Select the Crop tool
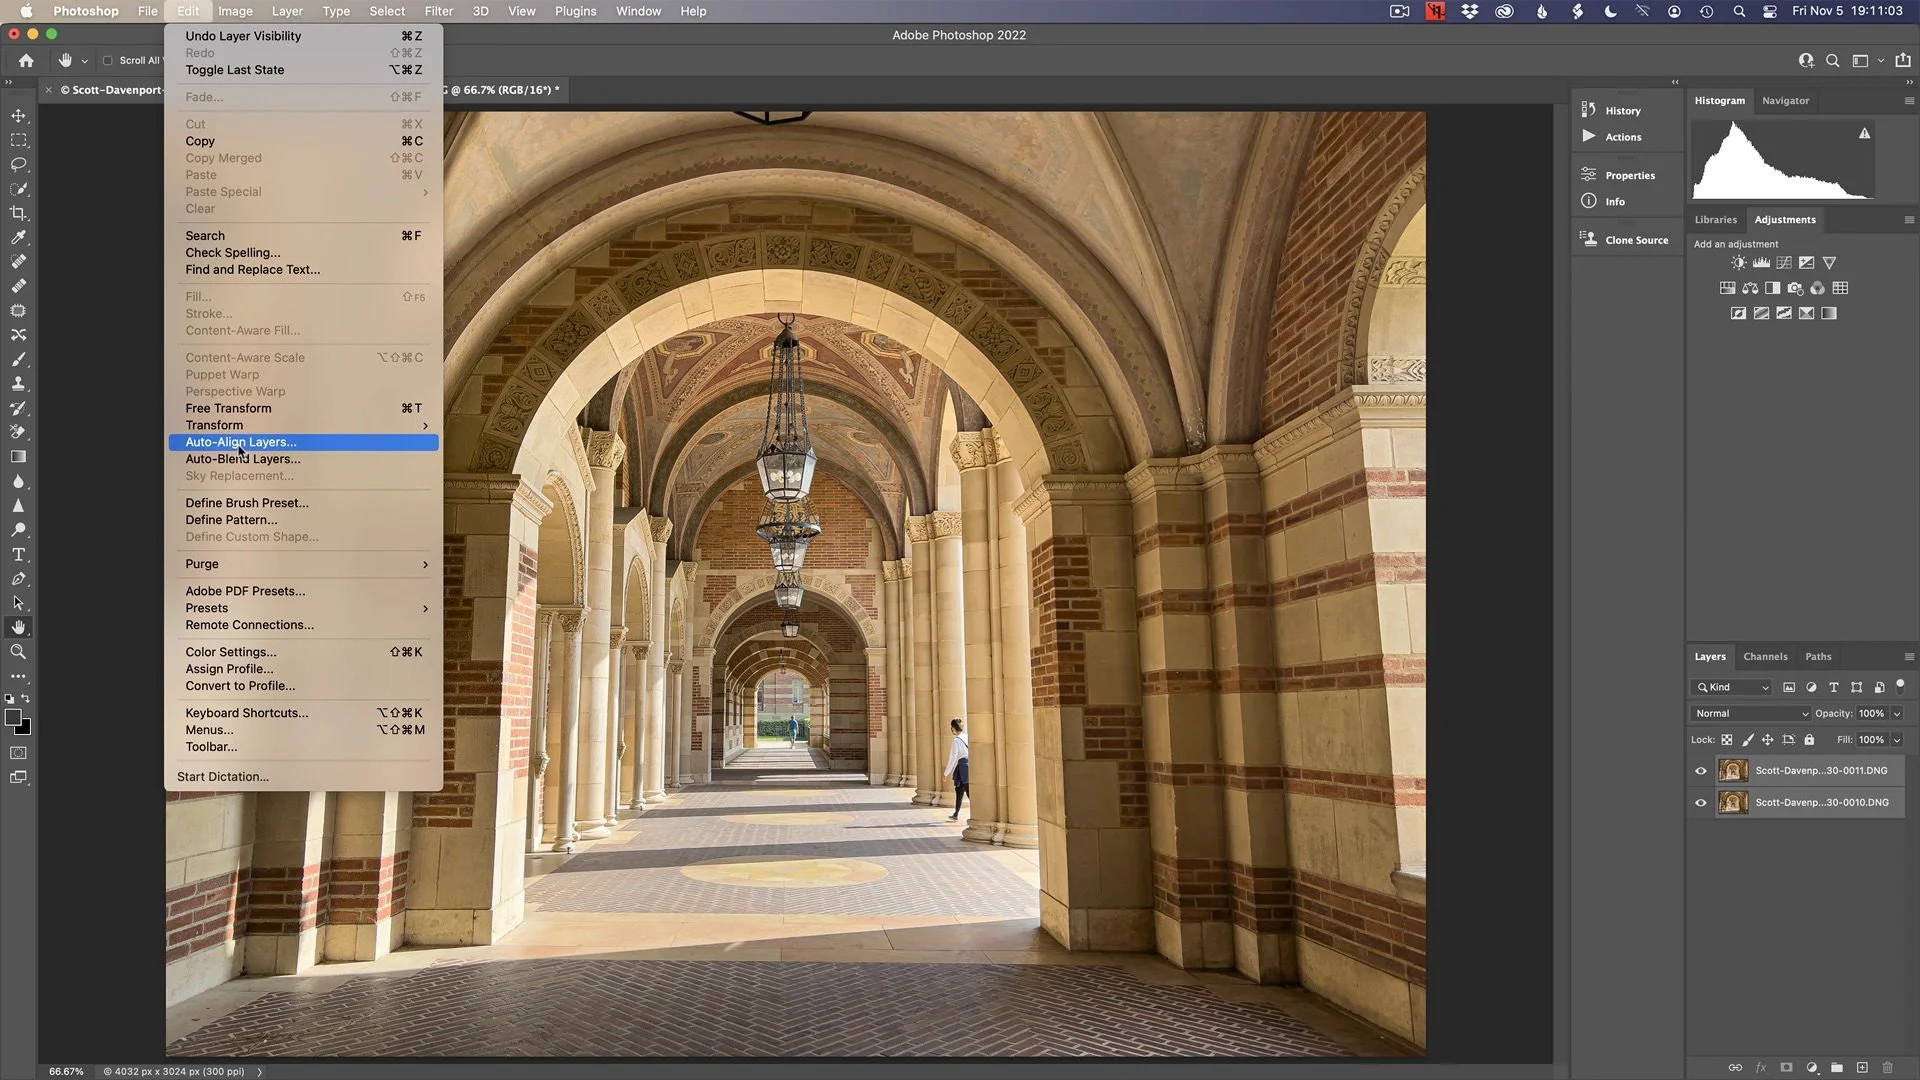1920x1080 pixels. click(19, 213)
